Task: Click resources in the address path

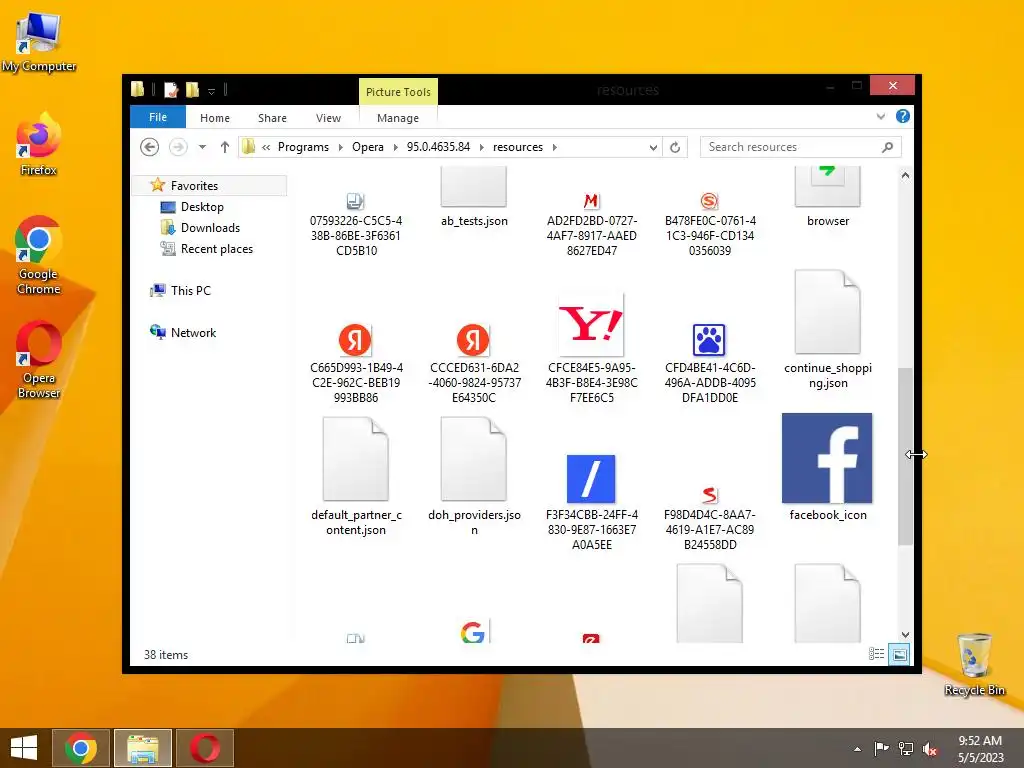Action: pyautogui.click(x=518, y=147)
